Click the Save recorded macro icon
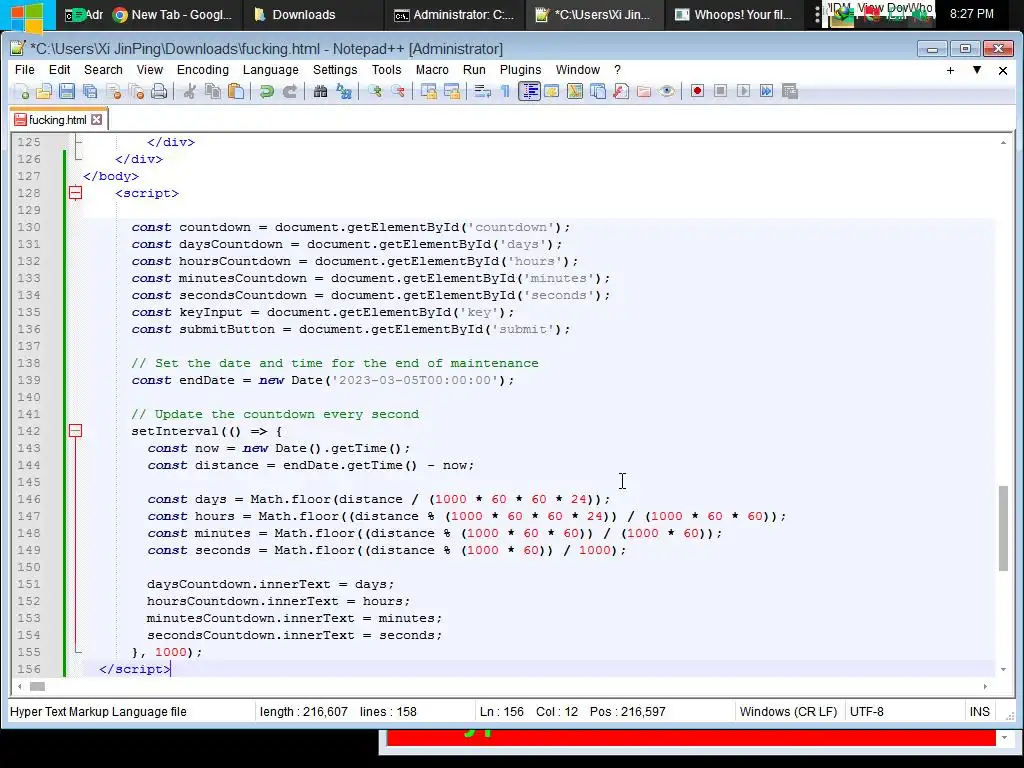 pyautogui.click(x=790, y=91)
